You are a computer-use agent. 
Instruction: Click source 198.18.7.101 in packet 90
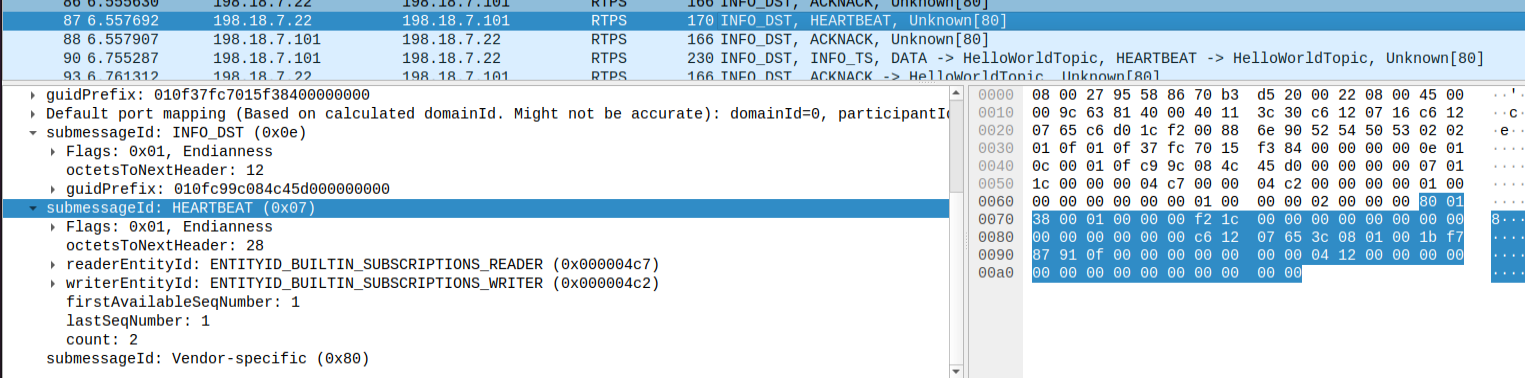[267, 58]
